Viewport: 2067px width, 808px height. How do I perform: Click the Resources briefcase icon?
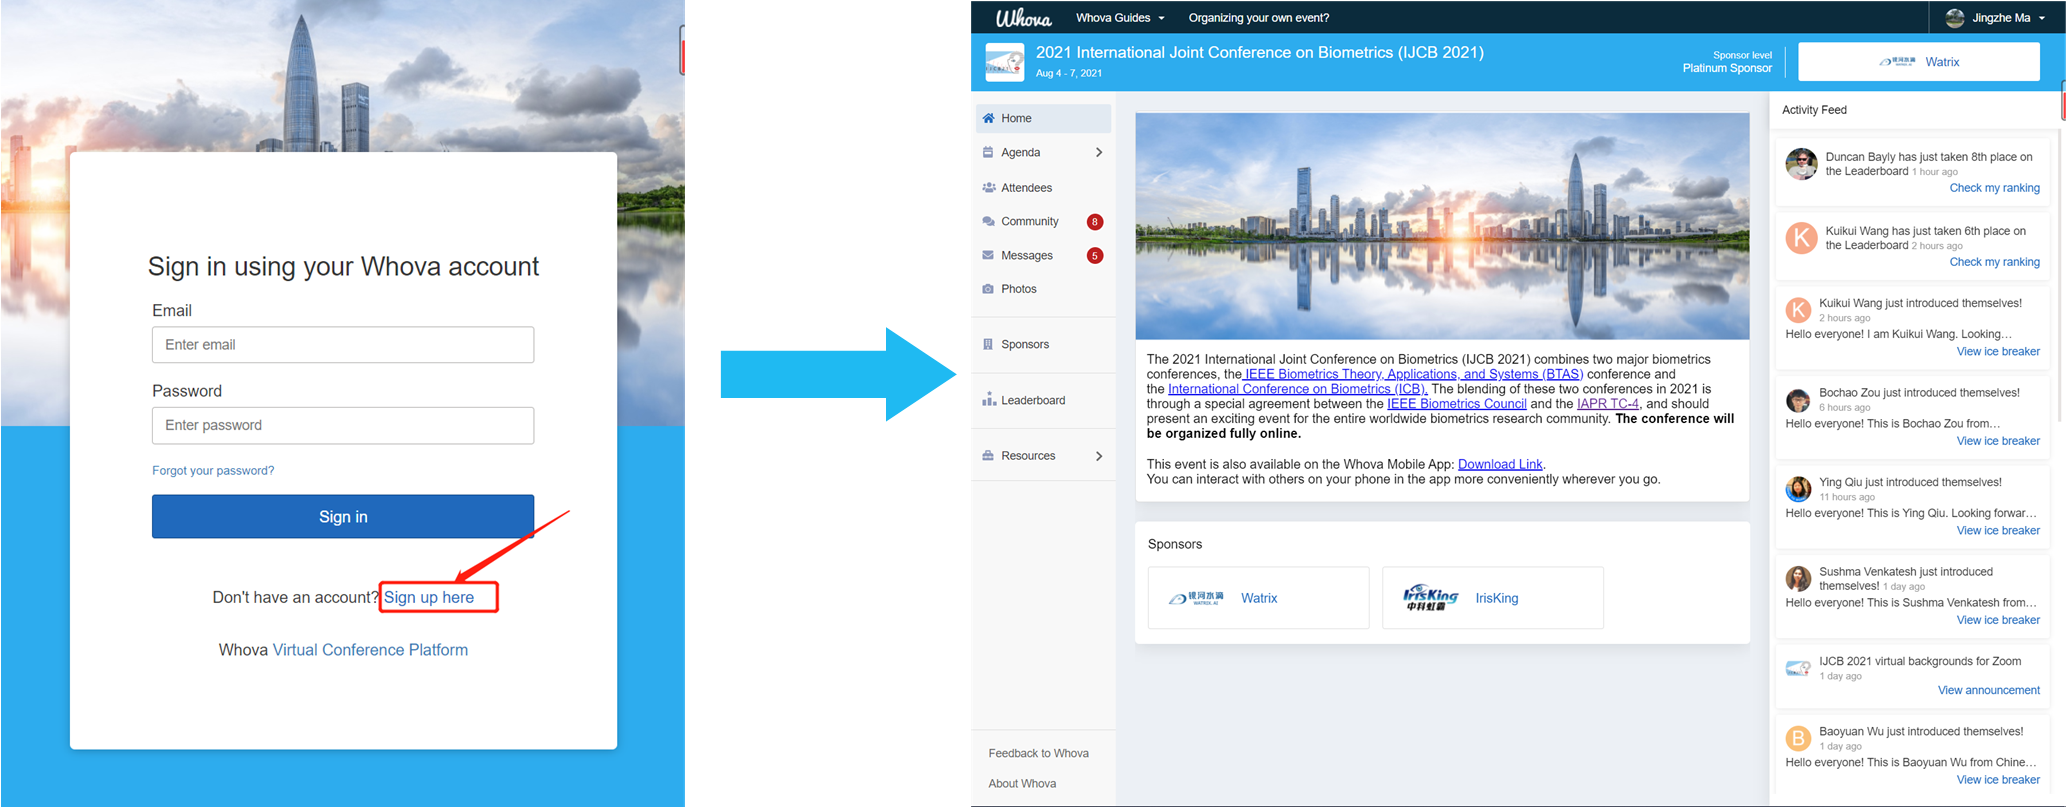988,455
